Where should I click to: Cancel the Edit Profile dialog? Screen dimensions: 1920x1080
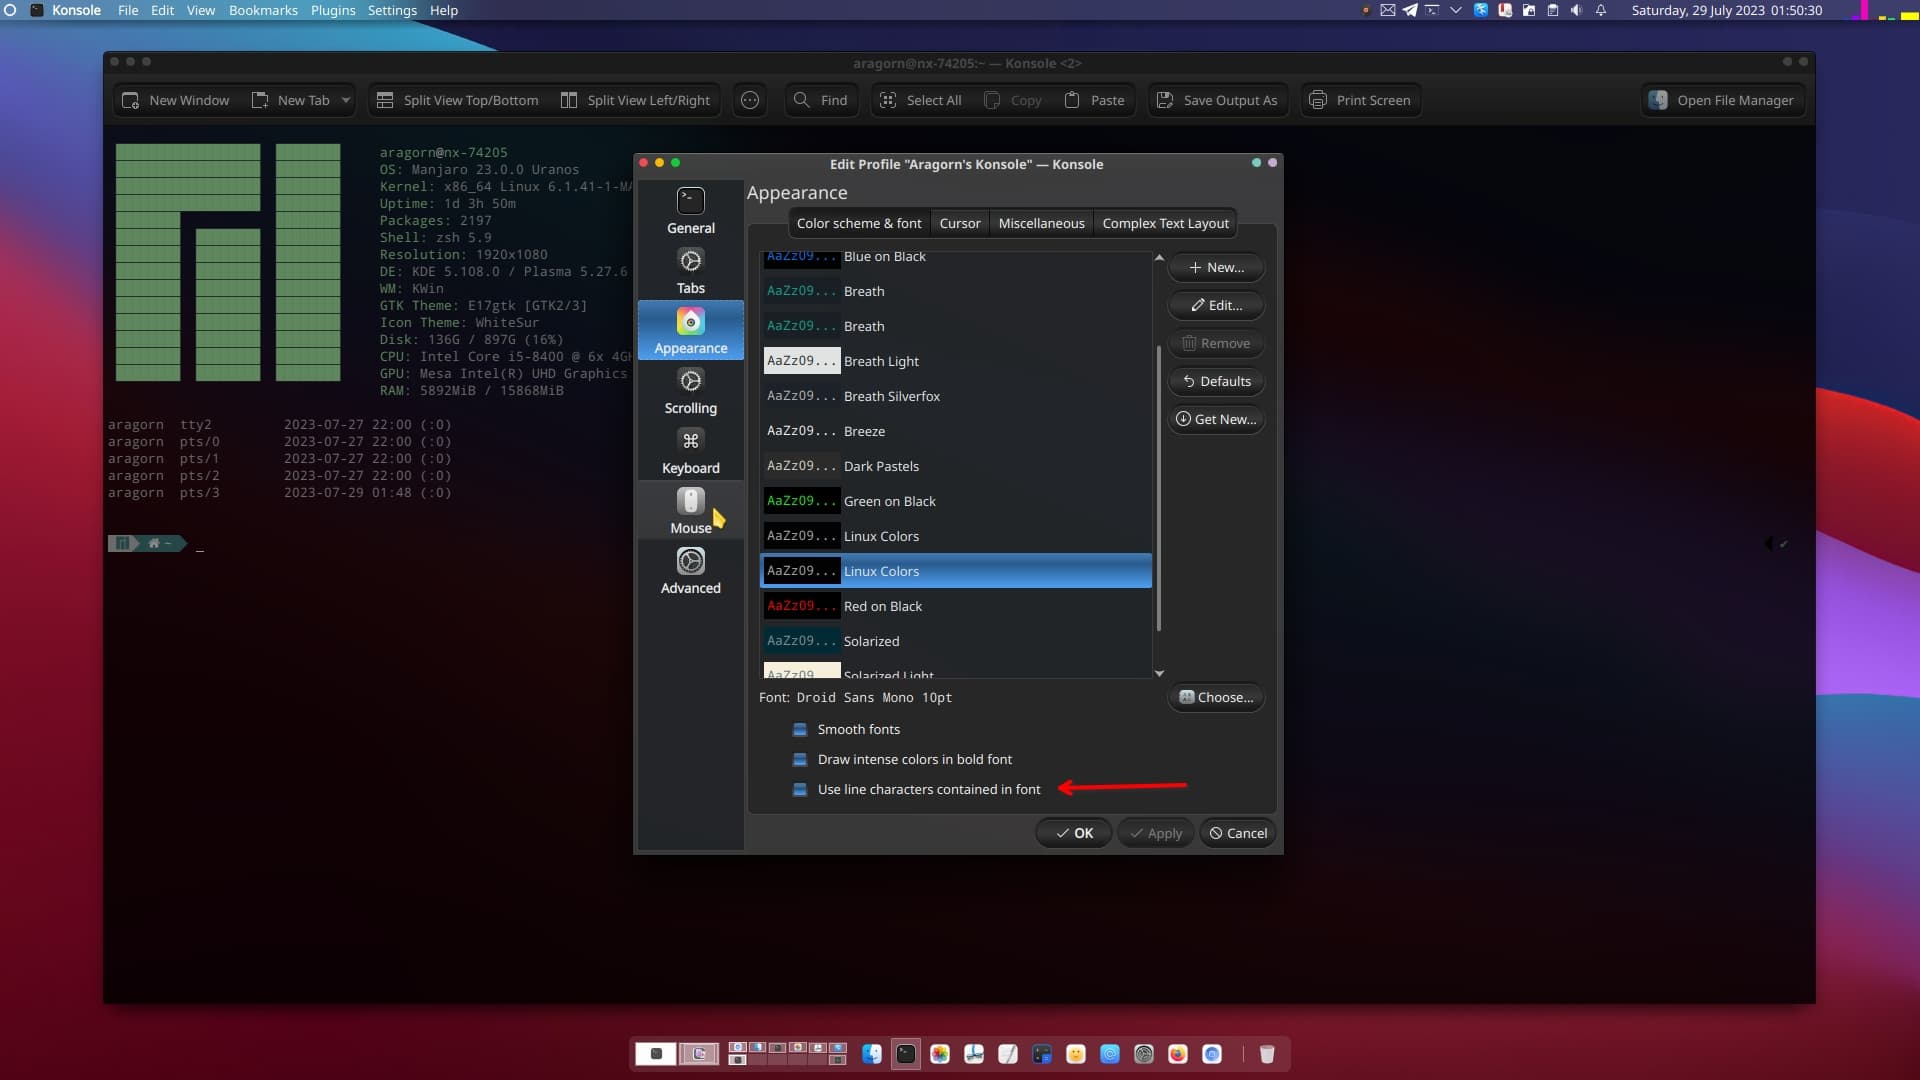coord(1237,833)
